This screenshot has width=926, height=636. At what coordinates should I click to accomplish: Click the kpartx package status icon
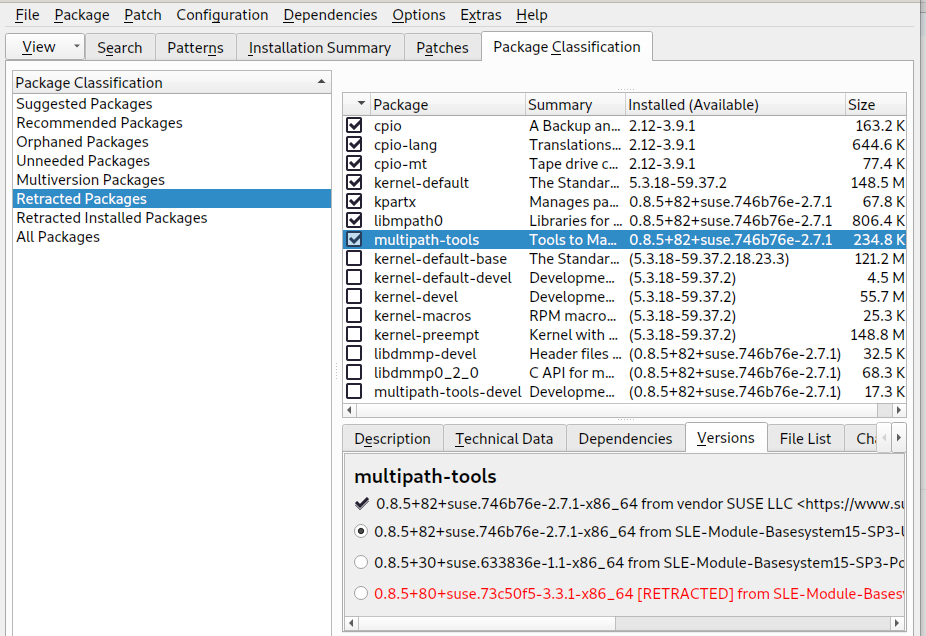[354, 202]
